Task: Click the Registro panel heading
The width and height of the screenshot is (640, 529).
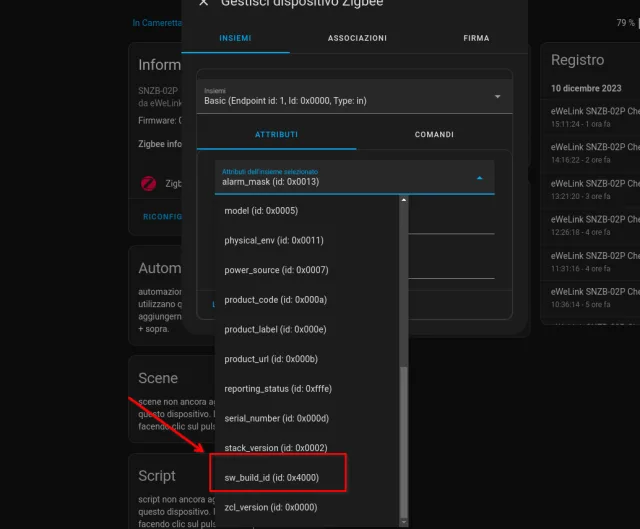Action: coord(577,60)
